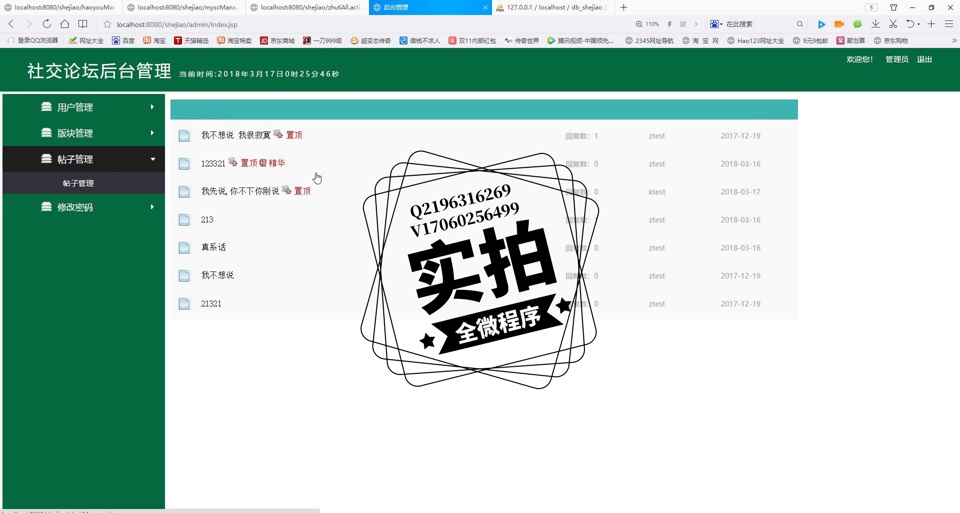Click the 置顶 link on post 我先说
The width and height of the screenshot is (960, 513).
[x=302, y=191]
